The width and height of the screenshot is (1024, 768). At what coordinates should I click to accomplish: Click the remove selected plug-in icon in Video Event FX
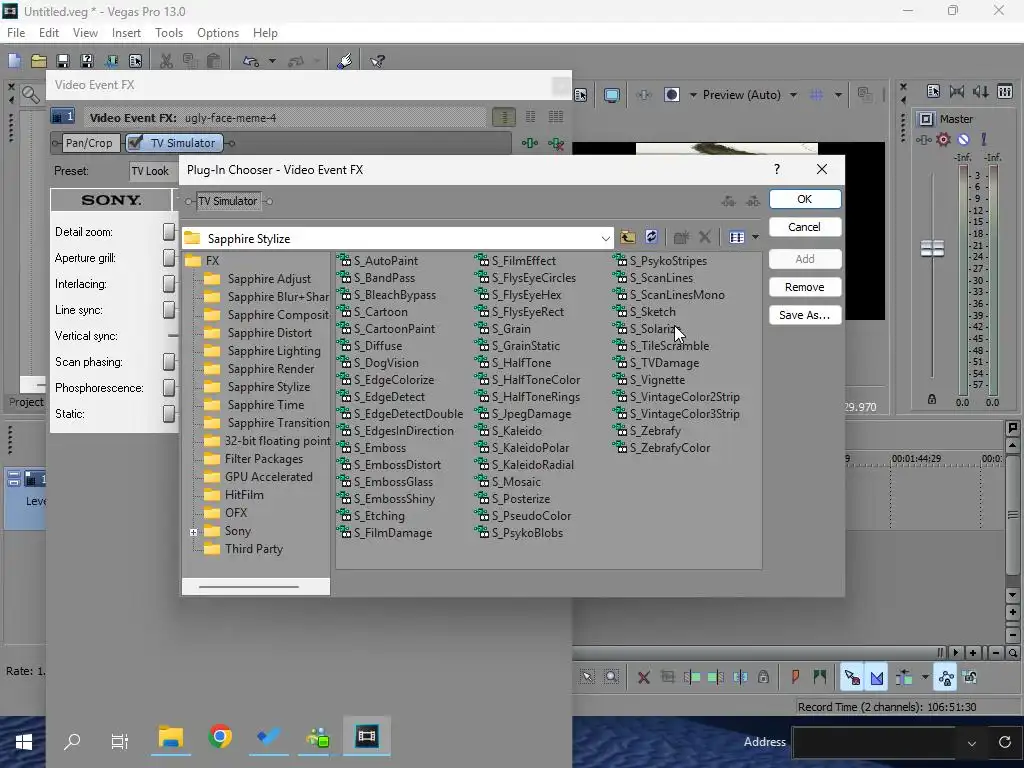pyautogui.click(x=556, y=143)
